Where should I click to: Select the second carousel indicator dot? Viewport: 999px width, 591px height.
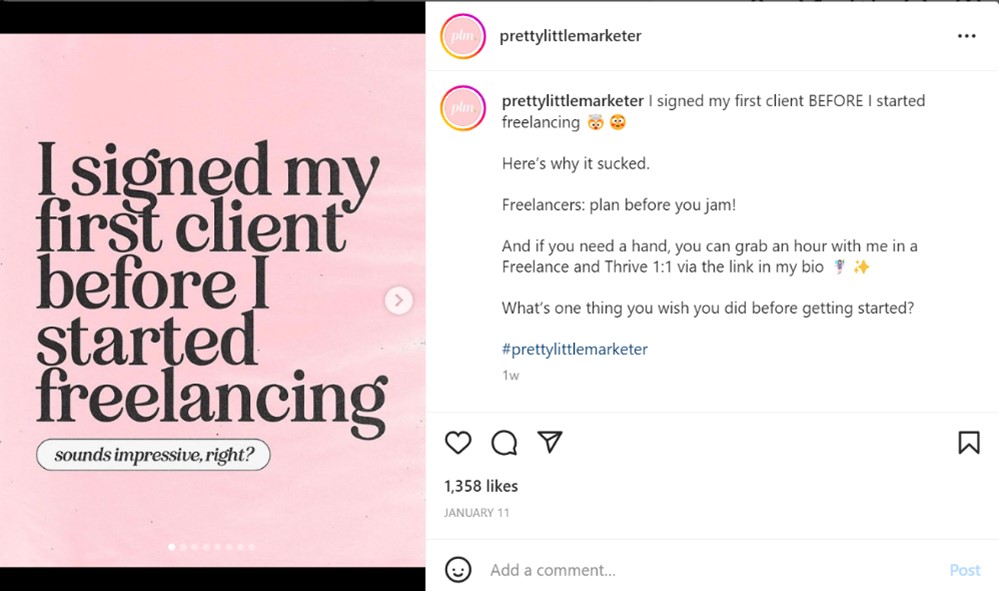183,547
